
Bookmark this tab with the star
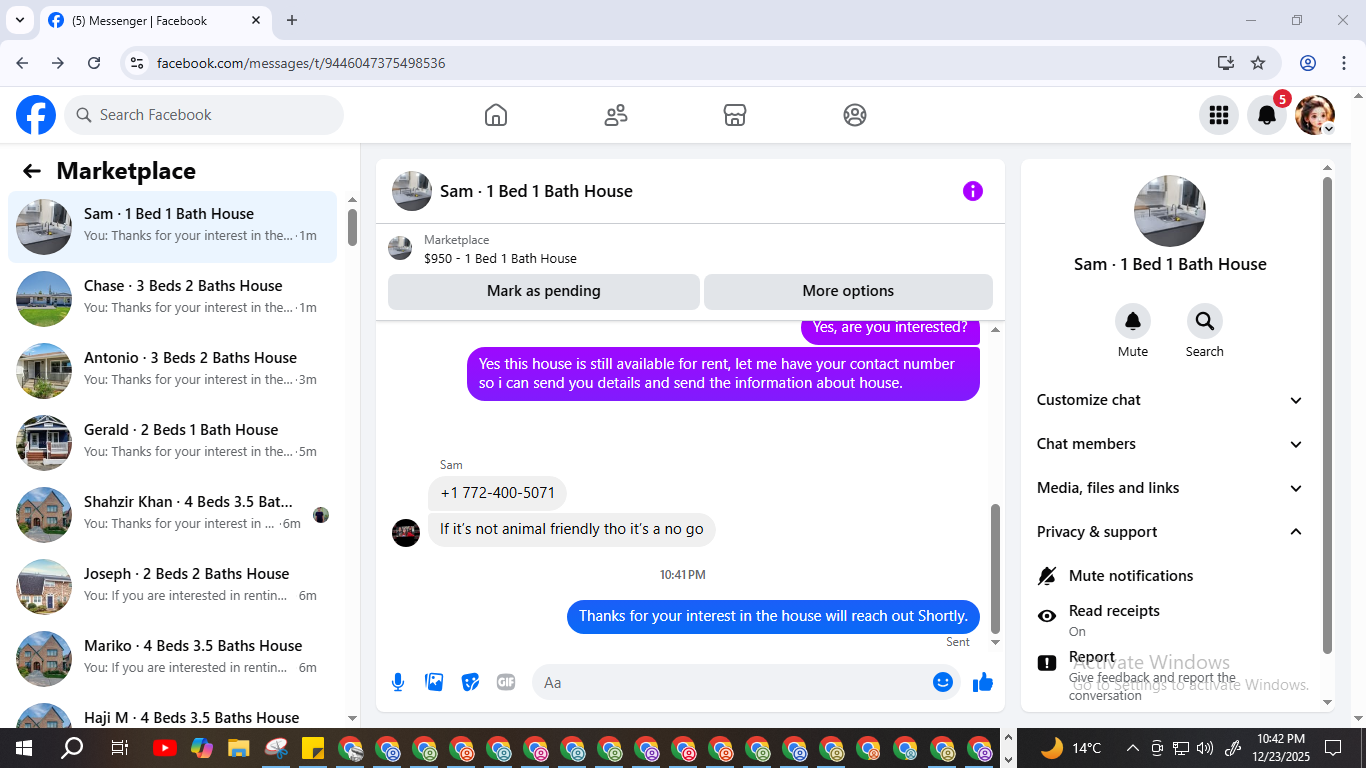tap(1258, 63)
